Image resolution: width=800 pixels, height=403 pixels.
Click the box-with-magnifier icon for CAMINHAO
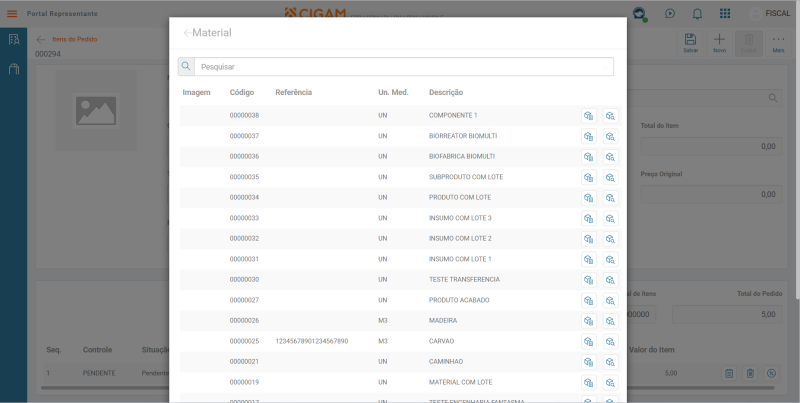pyautogui.click(x=610, y=362)
